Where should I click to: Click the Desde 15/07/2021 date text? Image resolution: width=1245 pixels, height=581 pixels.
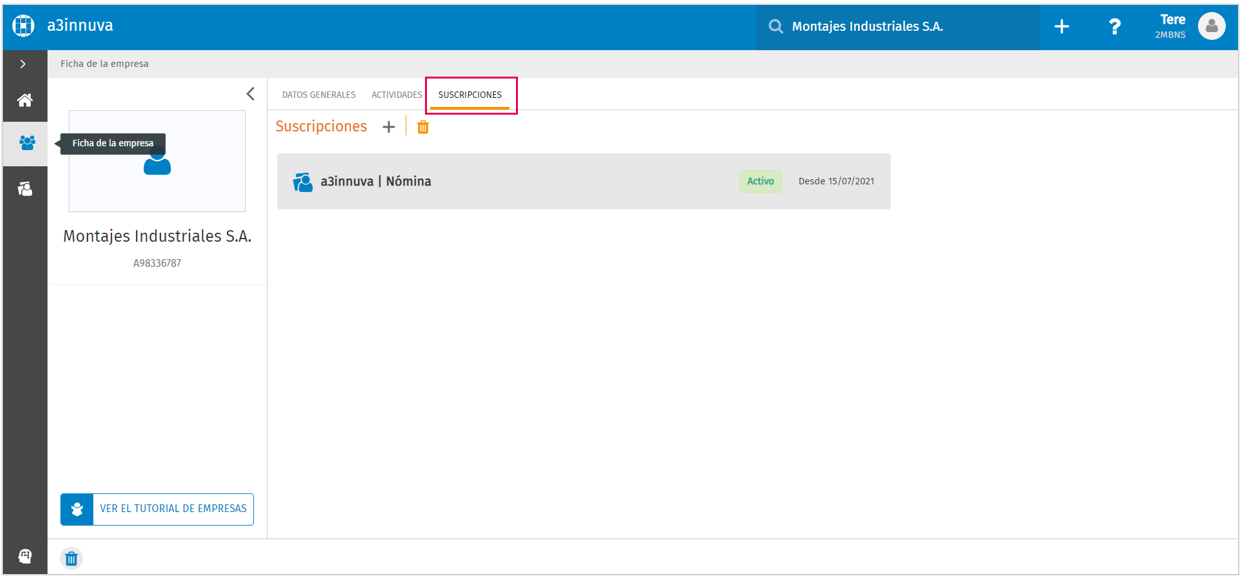click(x=836, y=181)
